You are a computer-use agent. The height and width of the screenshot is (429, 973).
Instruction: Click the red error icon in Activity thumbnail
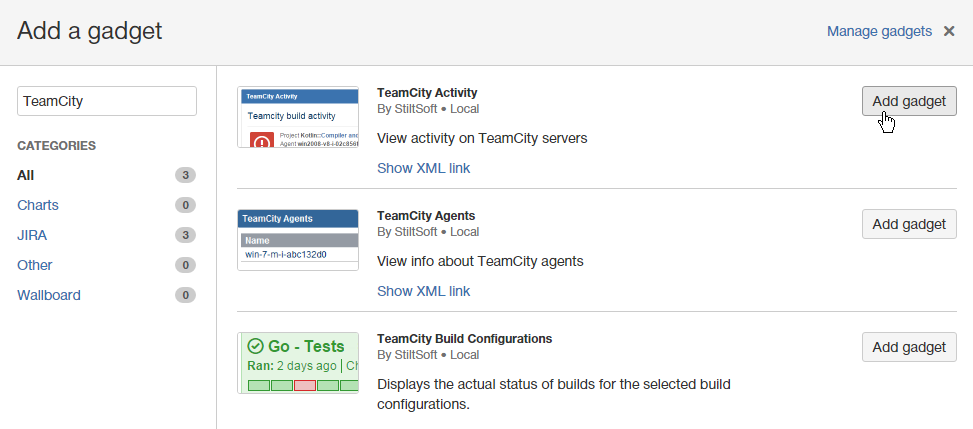point(262,141)
